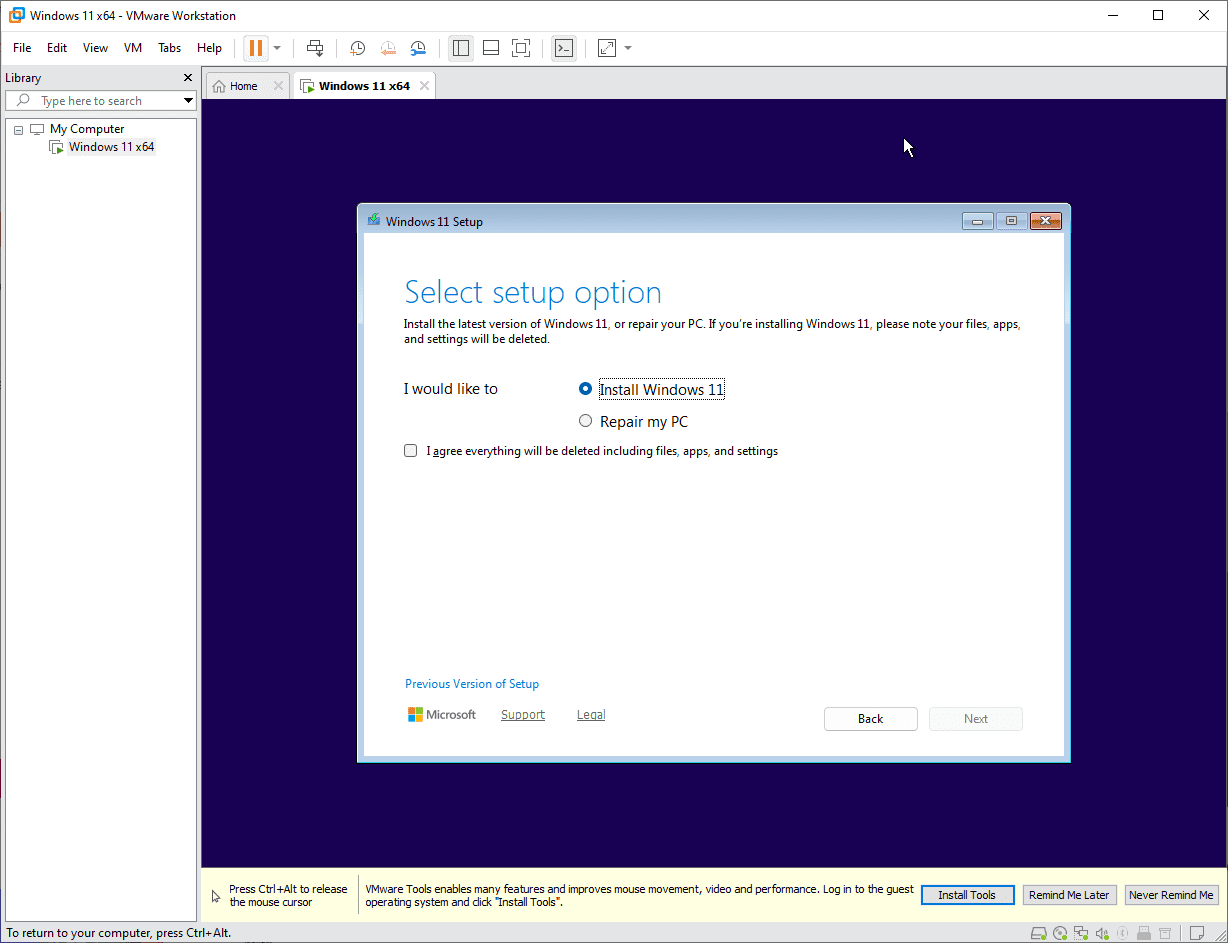Screen dimensions: 1228x943
Task: Click the stretch guest display icon
Action: (x=607, y=48)
